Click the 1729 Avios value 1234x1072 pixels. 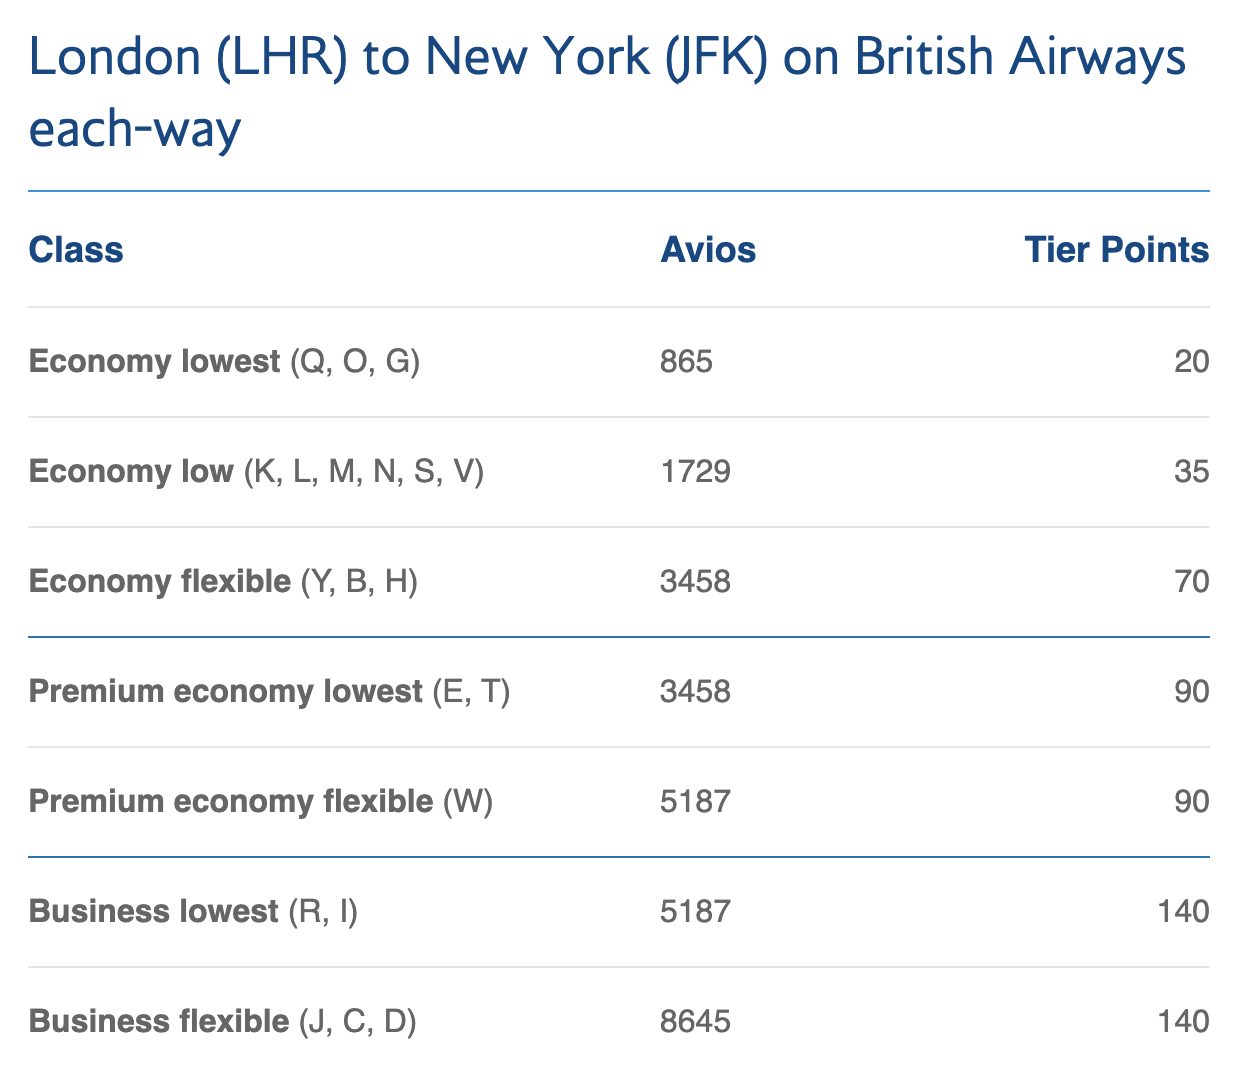coord(695,471)
